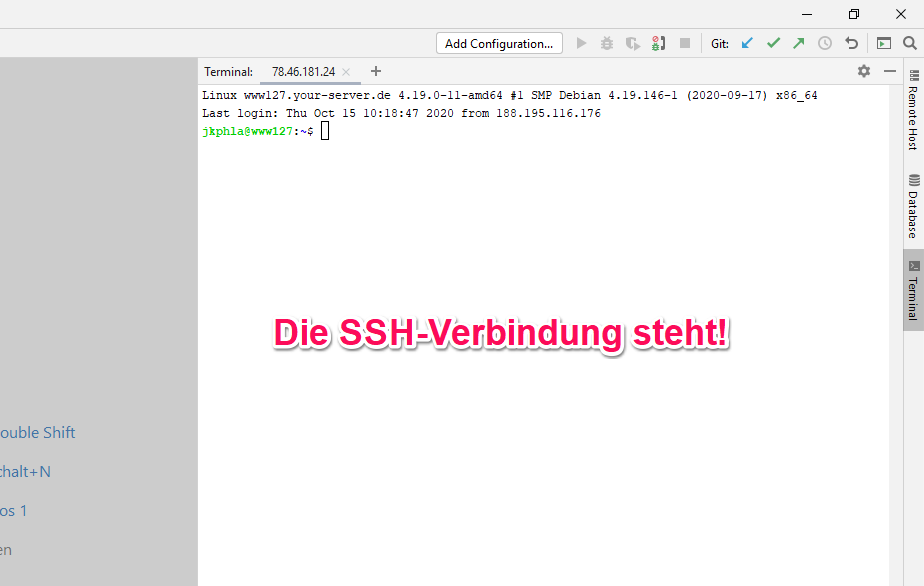Click the terminal prompt to place the cursor

pyautogui.click(x=323, y=131)
